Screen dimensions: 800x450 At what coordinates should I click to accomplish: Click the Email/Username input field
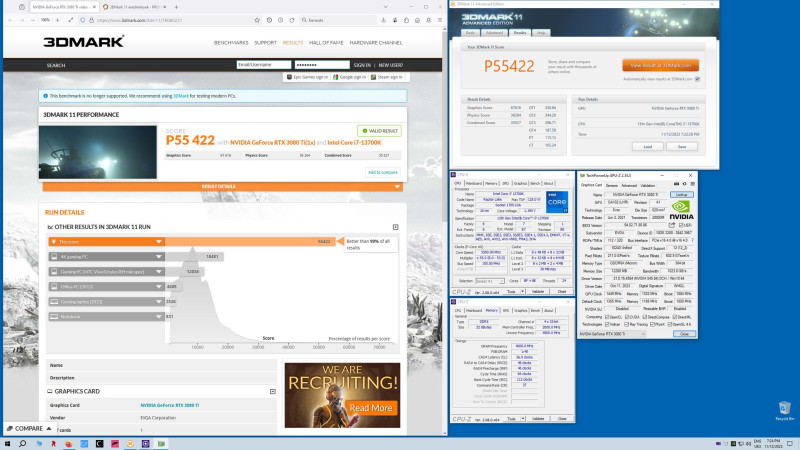[x=264, y=65]
